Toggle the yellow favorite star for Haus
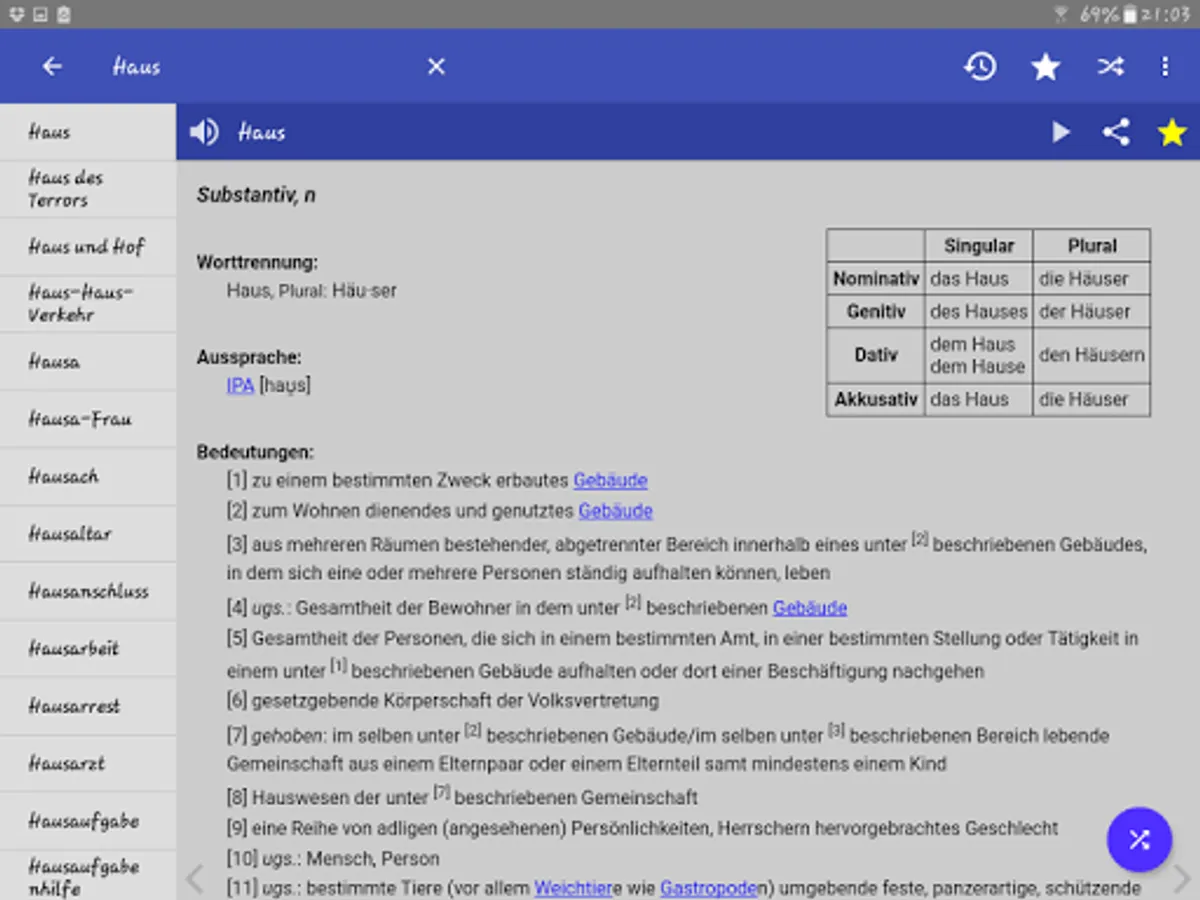1200x900 pixels. pyautogui.click(x=1172, y=132)
